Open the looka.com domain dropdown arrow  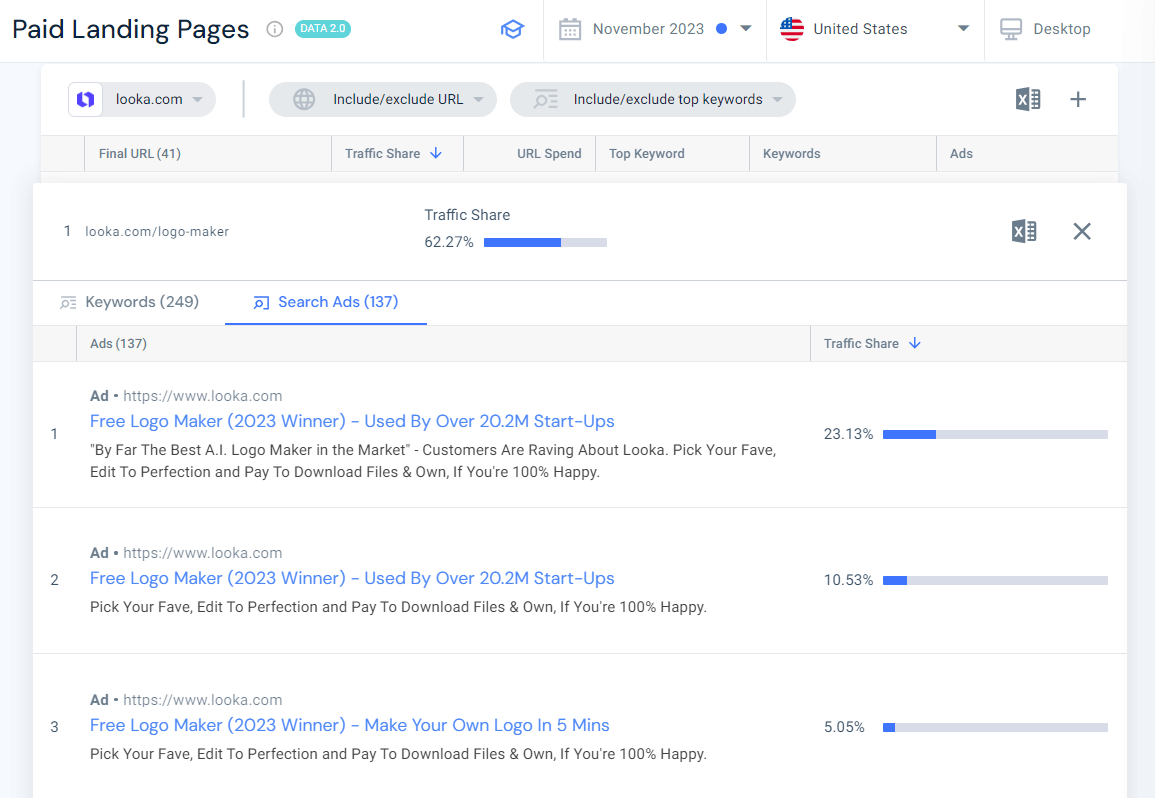pyautogui.click(x=197, y=99)
